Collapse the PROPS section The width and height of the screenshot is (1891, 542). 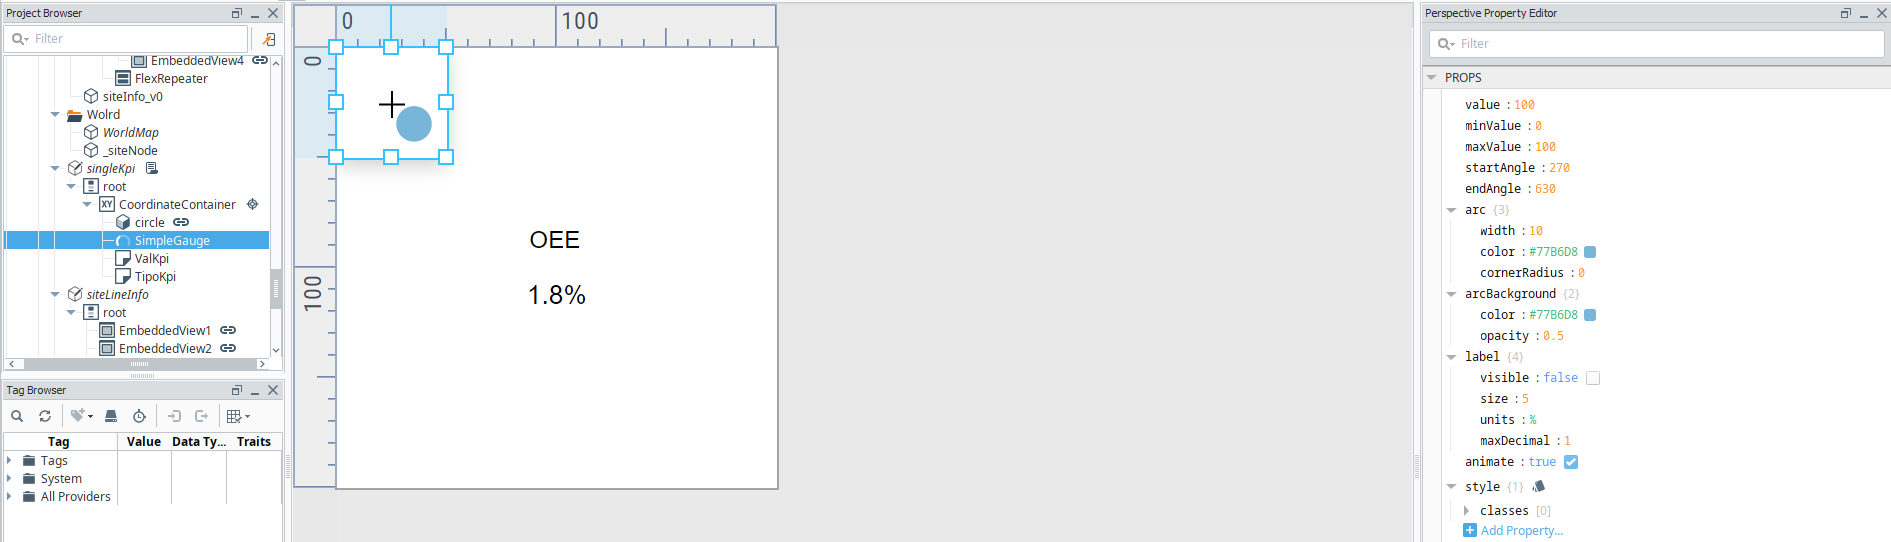(x=1432, y=78)
